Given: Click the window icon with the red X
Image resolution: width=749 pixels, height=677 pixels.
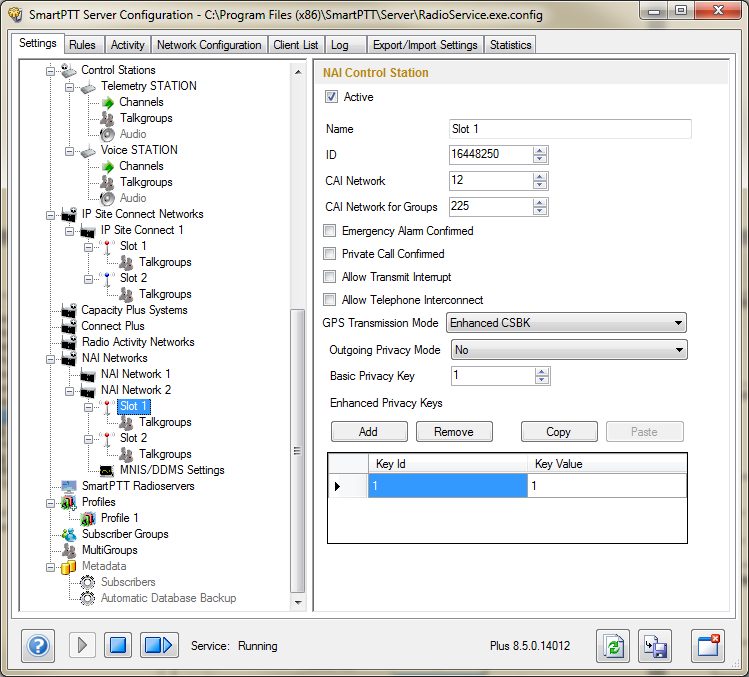Looking at the screenshot, I should click(708, 646).
